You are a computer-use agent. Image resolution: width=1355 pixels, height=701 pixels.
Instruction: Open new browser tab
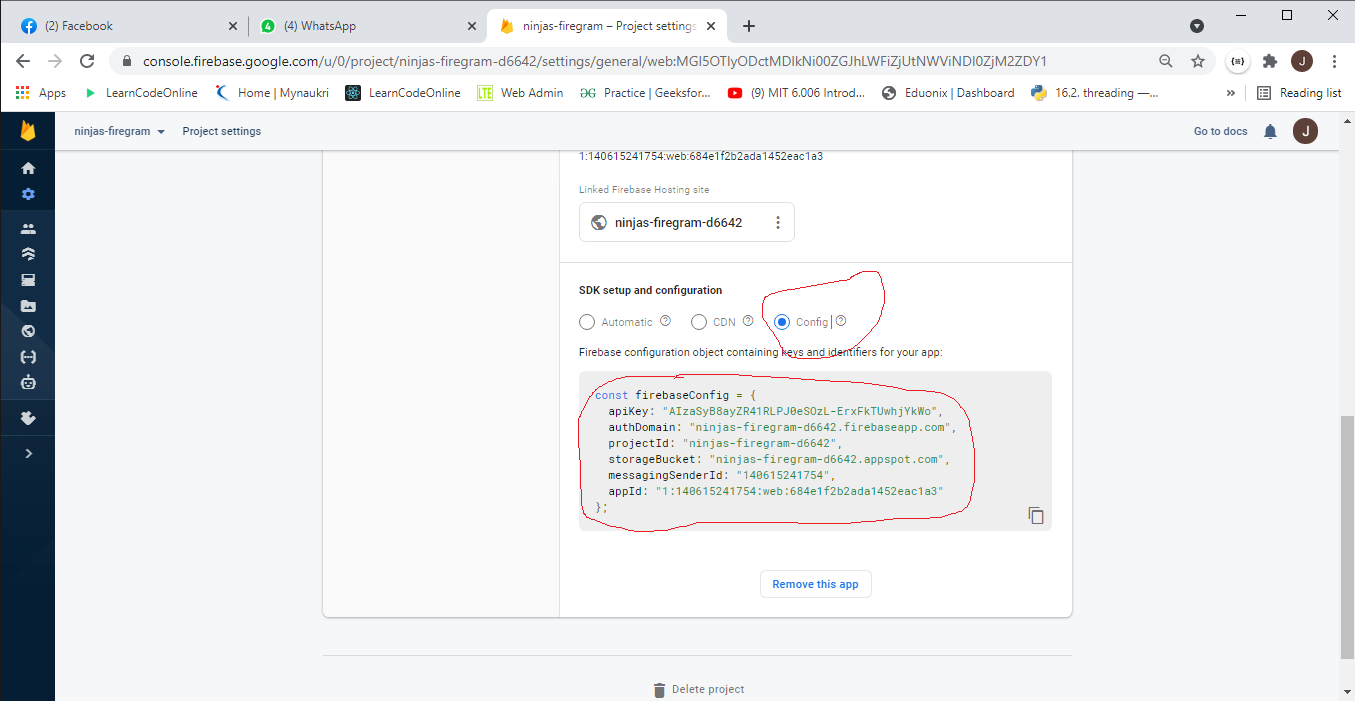(749, 26)
